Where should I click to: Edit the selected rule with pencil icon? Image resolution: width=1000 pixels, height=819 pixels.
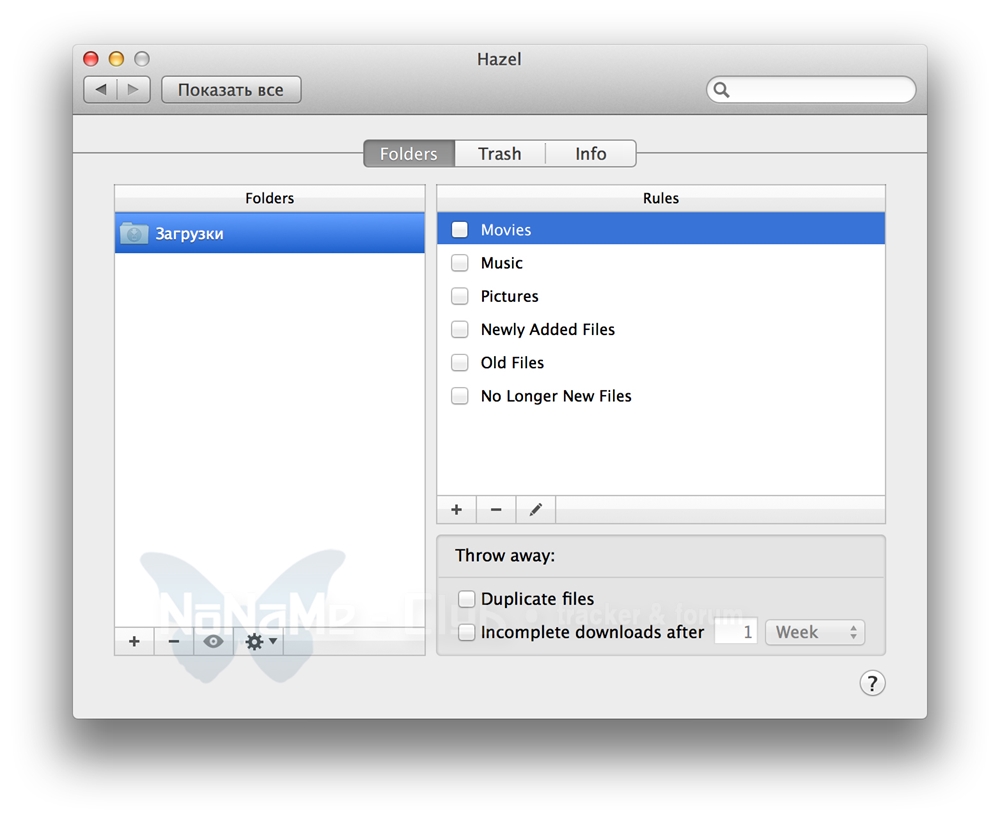pyautogui.click(x=536, y=510)
